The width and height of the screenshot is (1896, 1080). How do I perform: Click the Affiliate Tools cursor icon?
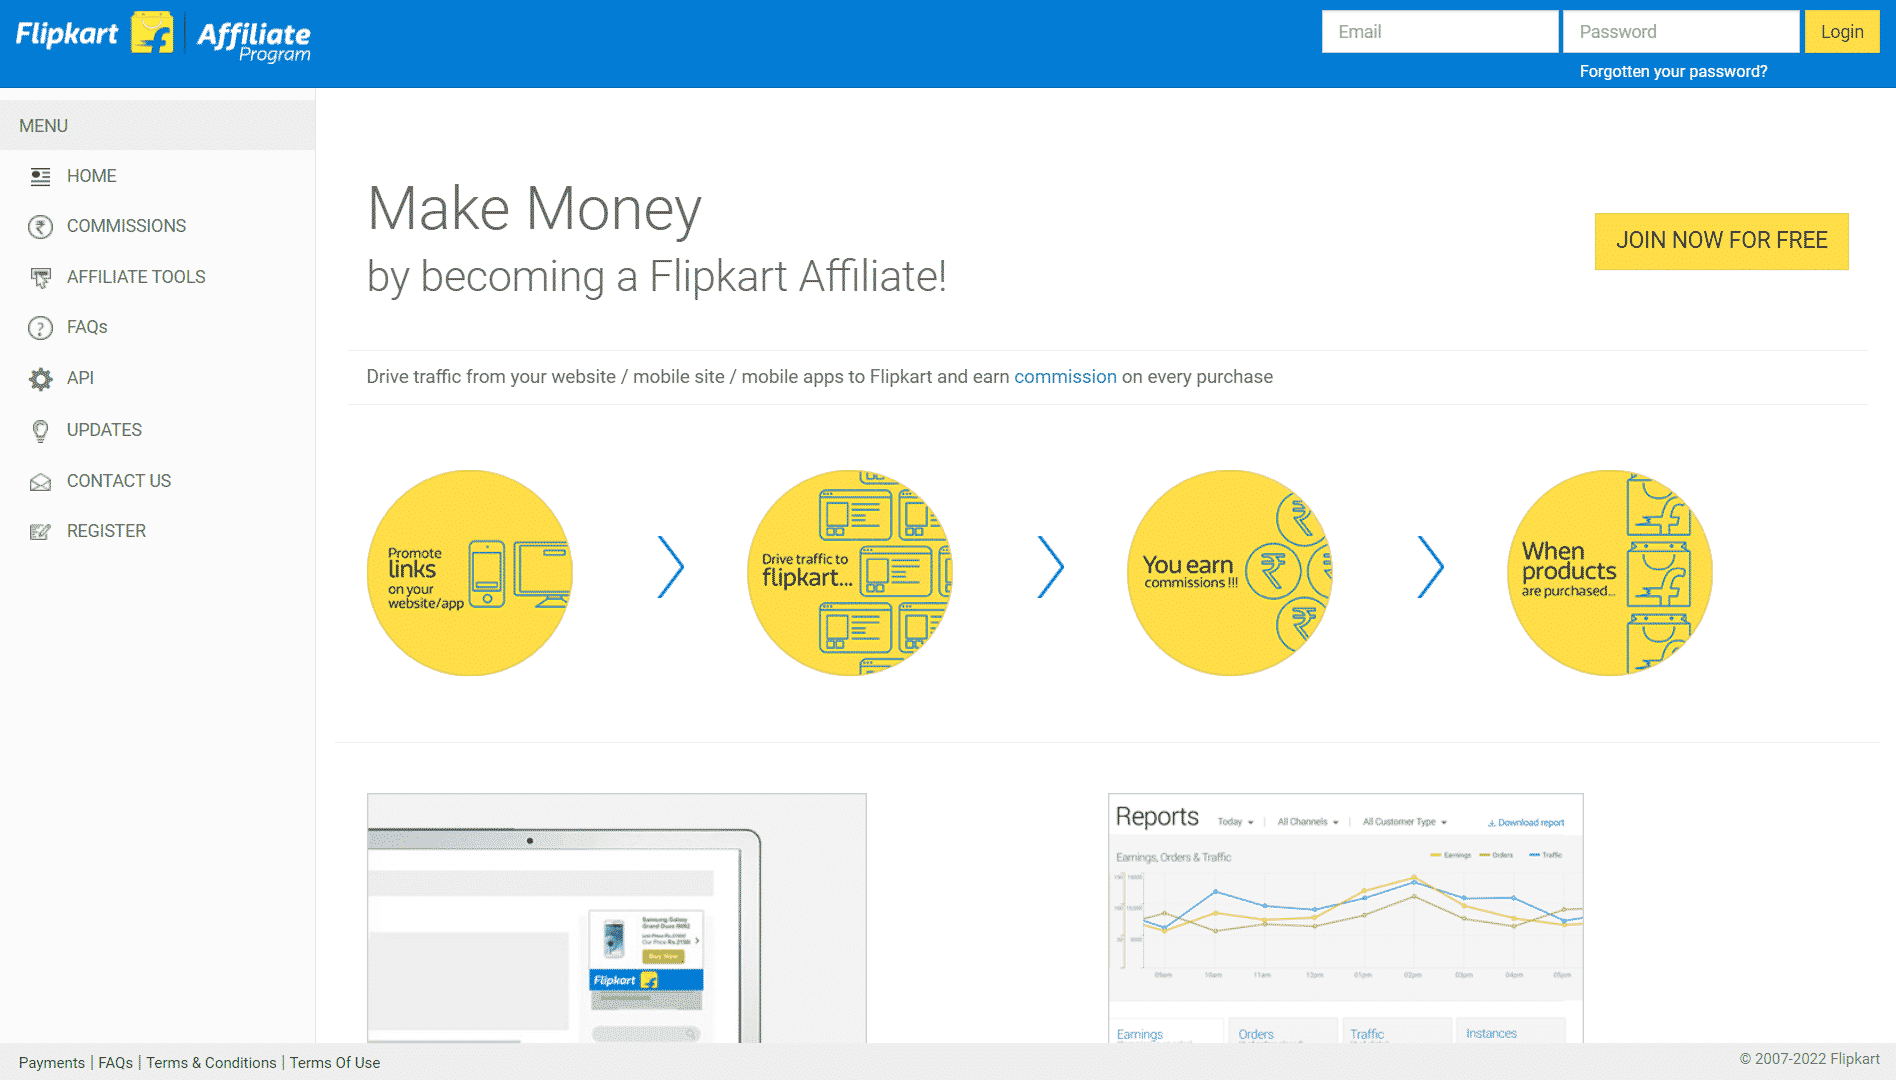point(40,278)
